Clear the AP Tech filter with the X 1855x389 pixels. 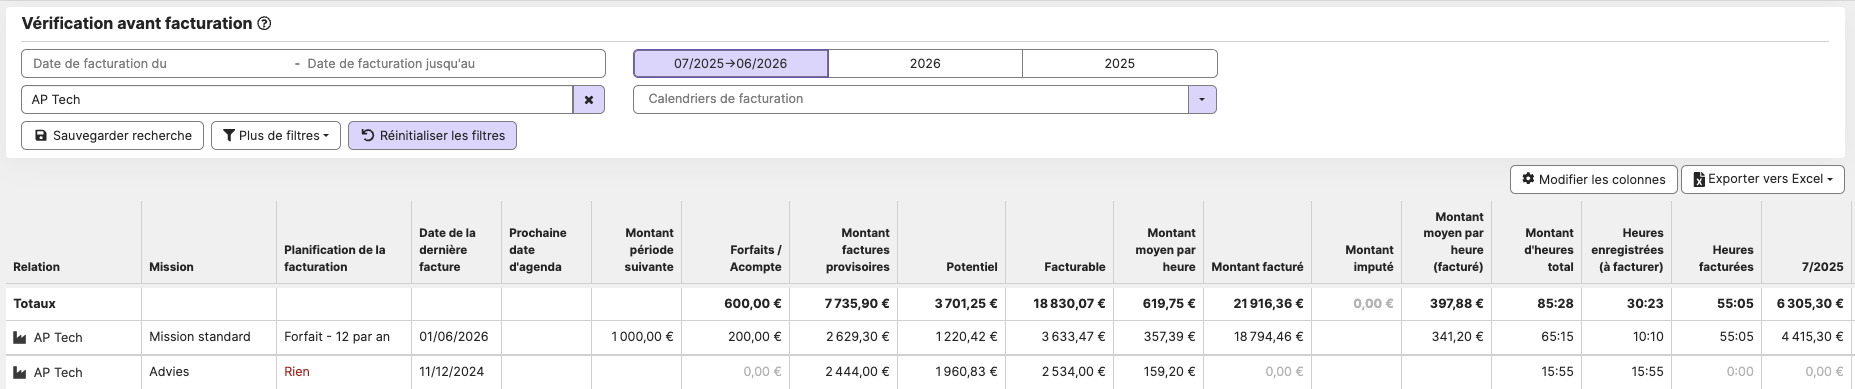589,100
